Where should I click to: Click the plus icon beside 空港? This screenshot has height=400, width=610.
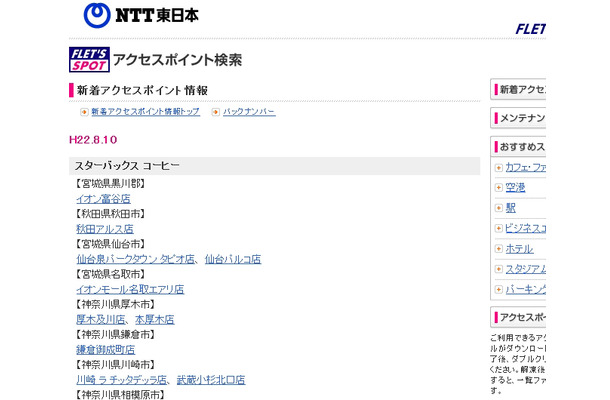click(x=498, y=188)
